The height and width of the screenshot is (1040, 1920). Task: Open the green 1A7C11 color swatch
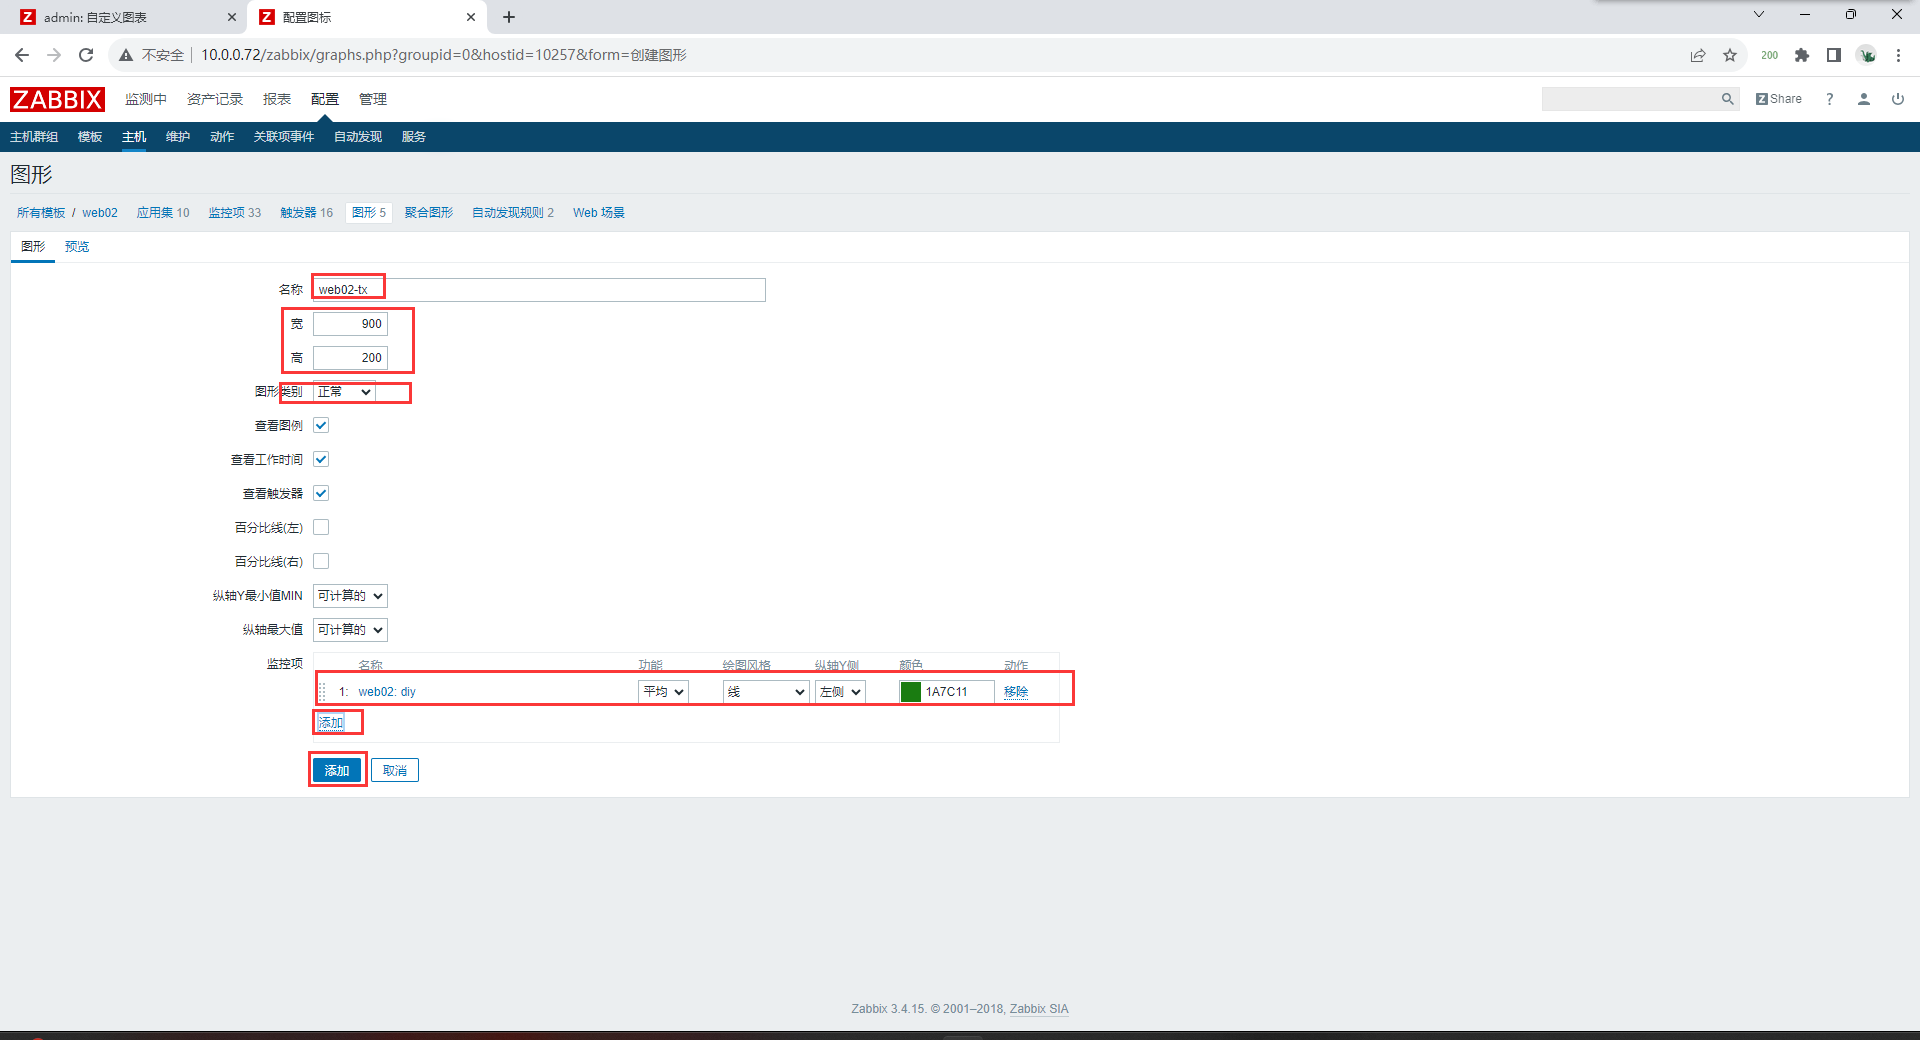(910, 692)
